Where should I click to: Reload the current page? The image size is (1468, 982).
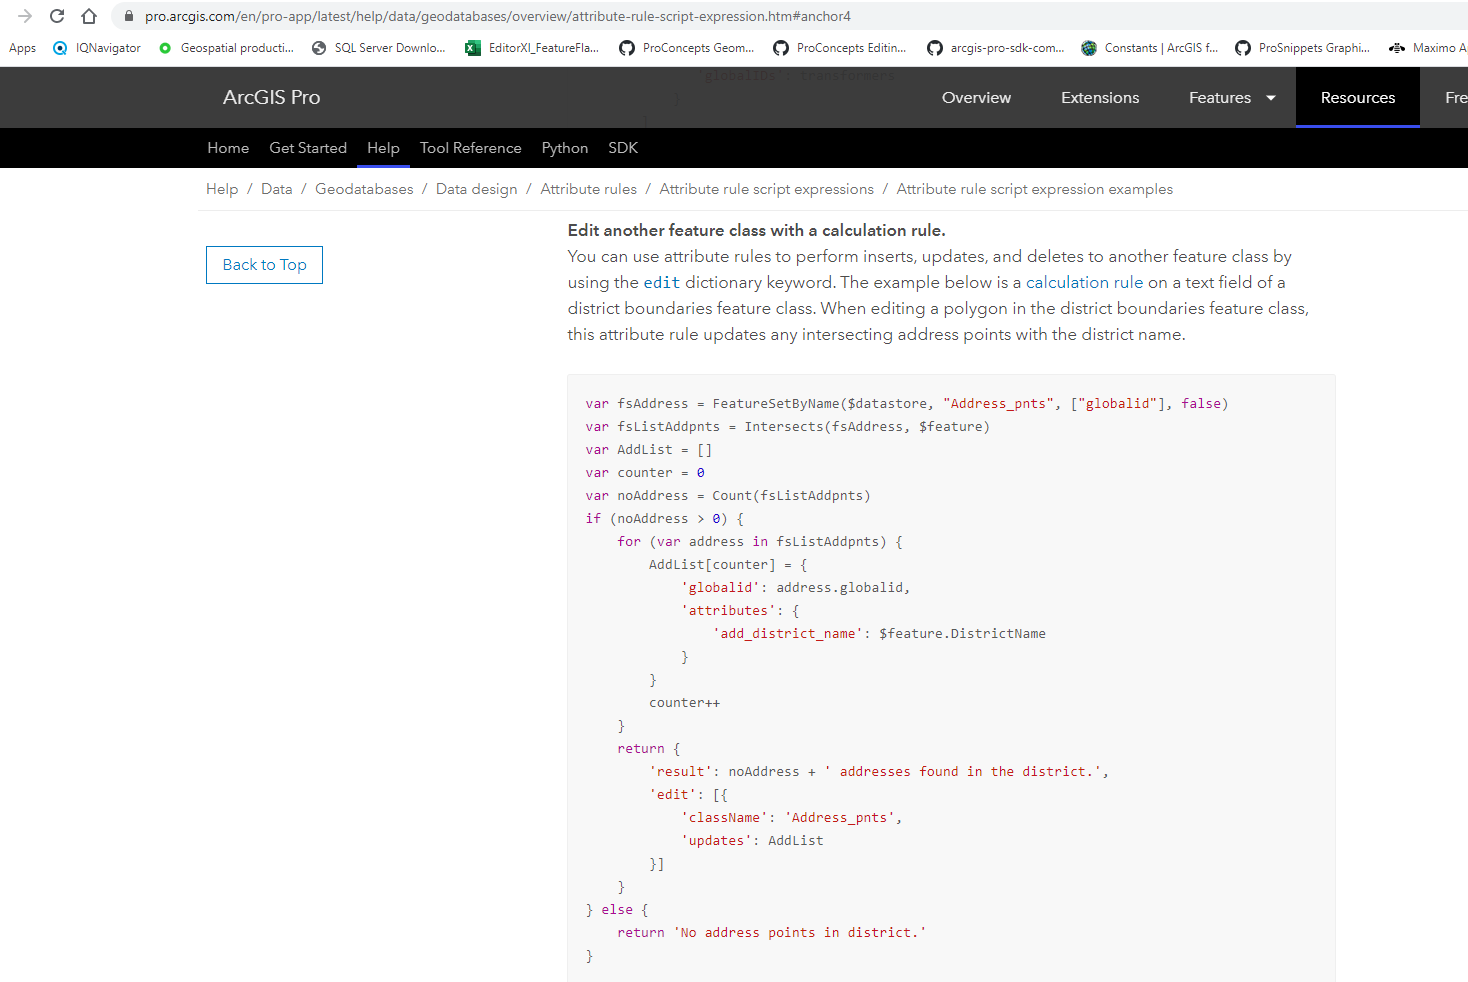point(57,16)
